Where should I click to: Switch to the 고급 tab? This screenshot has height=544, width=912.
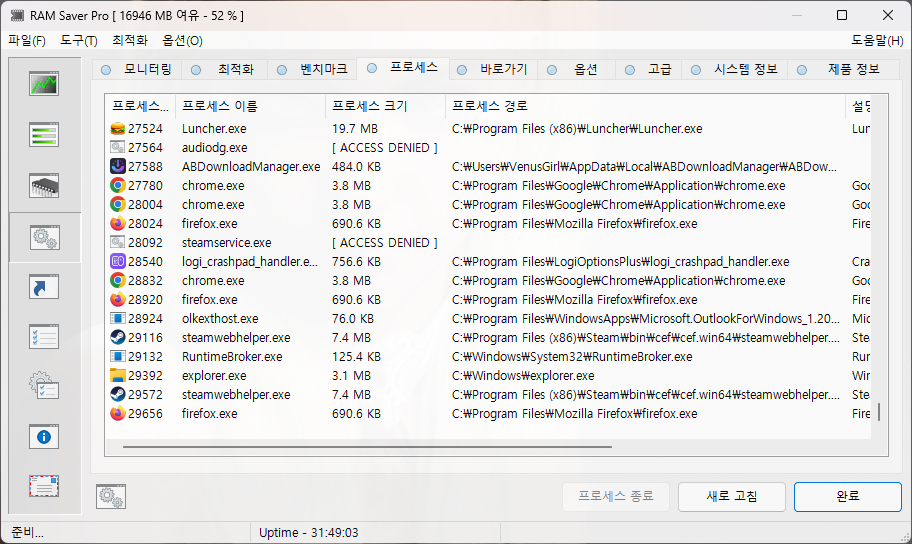pyautogui.click(x=649, y=69)
